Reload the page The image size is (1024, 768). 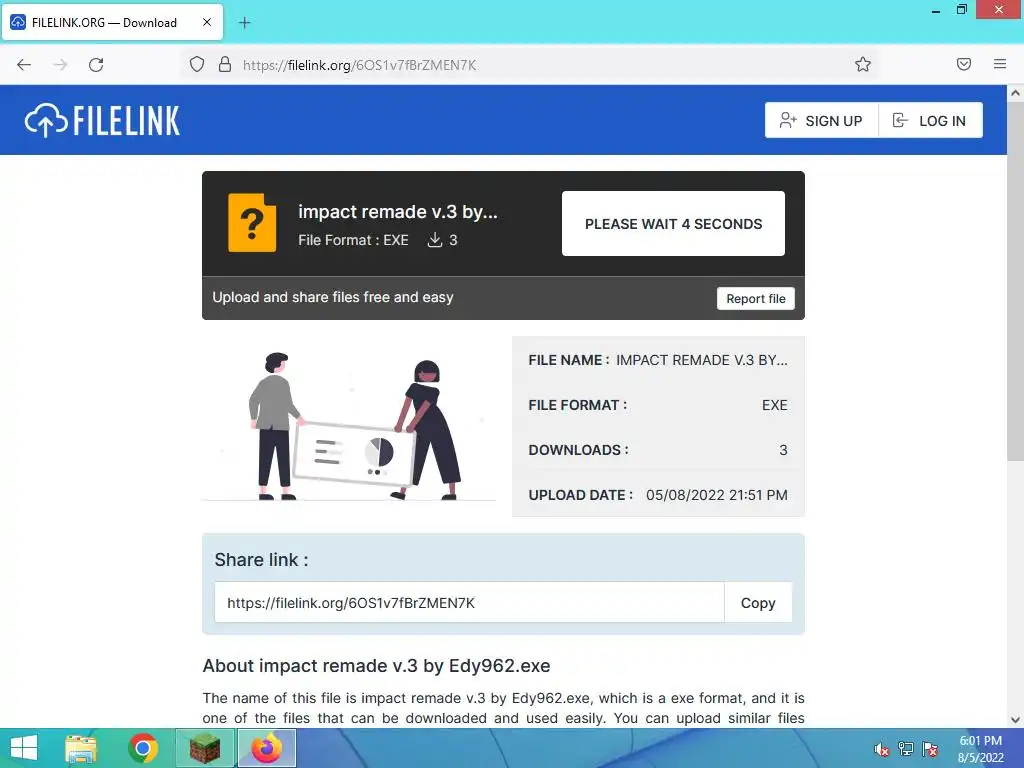[x=96, y=65]
